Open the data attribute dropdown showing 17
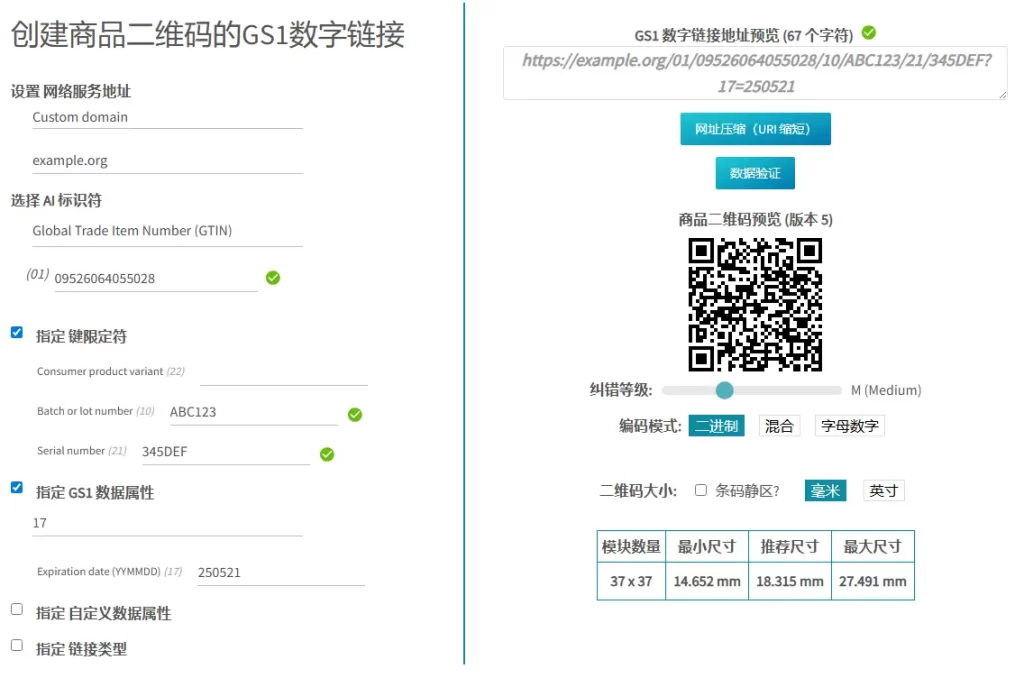Image resolution: width=1024 pixels, height=678 pixels. [x=166, y=523]
